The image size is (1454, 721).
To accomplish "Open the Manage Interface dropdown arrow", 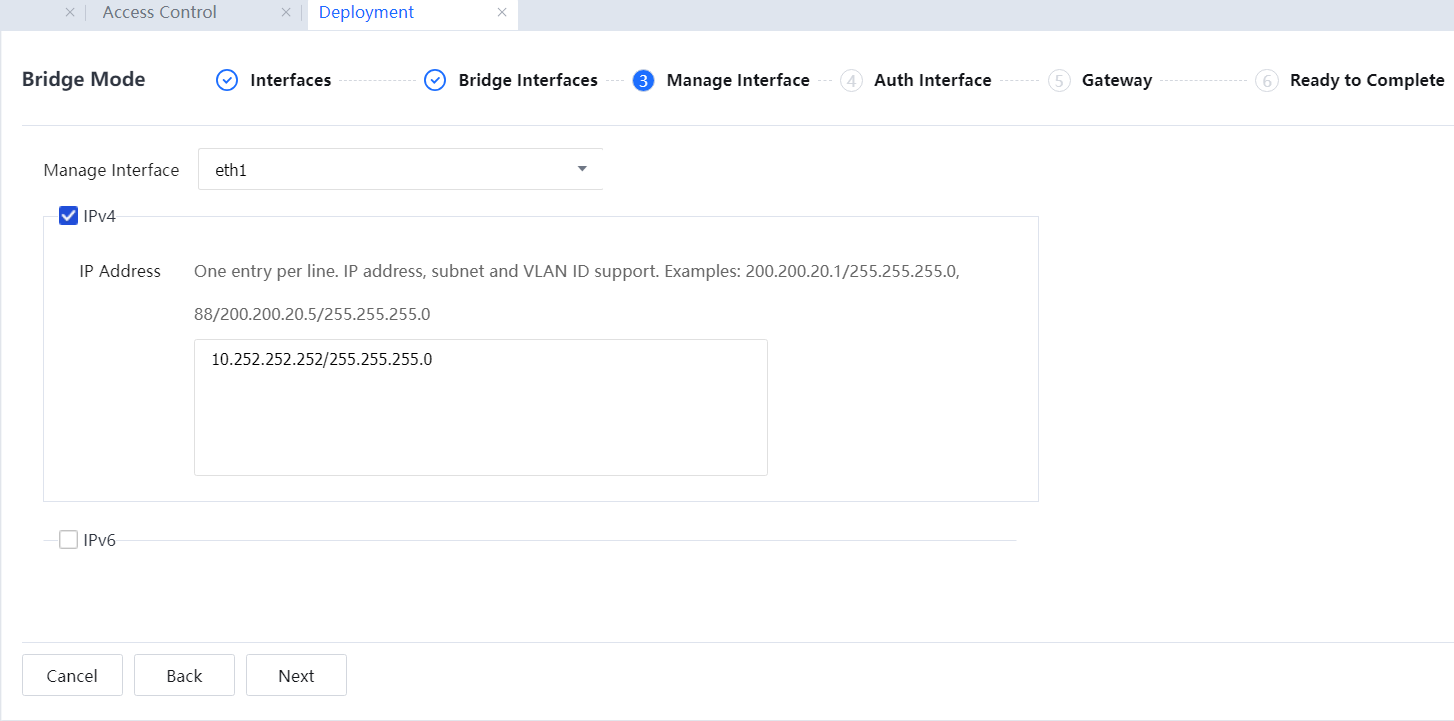I will click(x=582, y=169).
